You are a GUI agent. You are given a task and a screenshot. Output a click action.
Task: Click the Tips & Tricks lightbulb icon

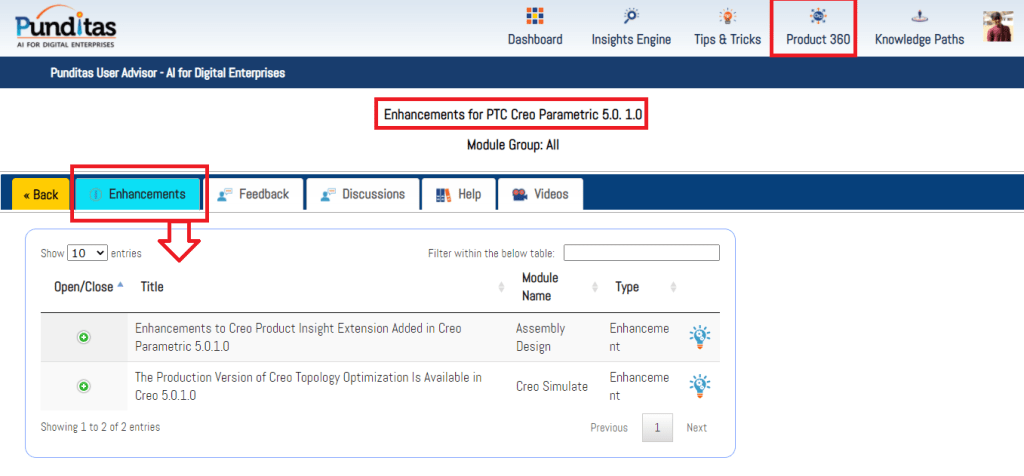pyautogui.click(x=727, y=17)
